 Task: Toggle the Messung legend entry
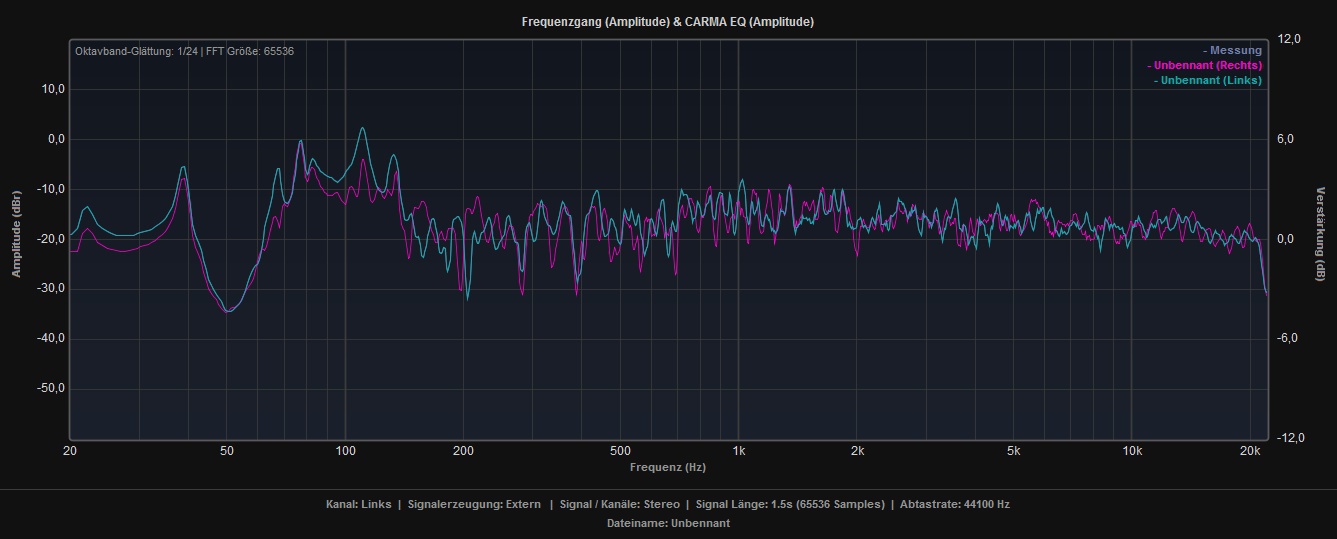pyautogui.click(x=1232, y=50)
